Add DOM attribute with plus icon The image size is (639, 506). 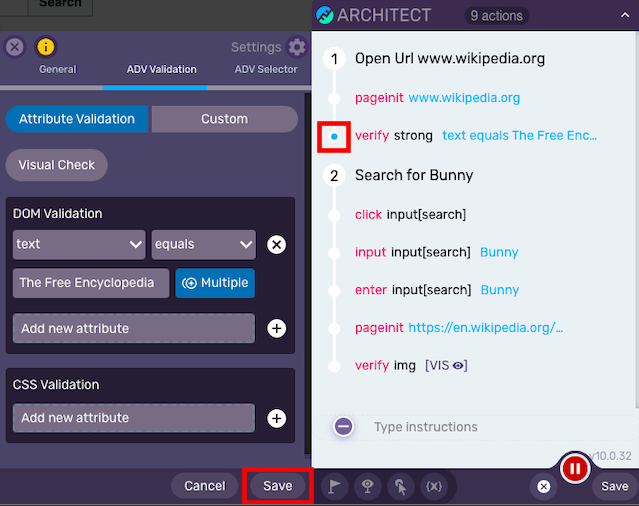(x=276, y=328)
